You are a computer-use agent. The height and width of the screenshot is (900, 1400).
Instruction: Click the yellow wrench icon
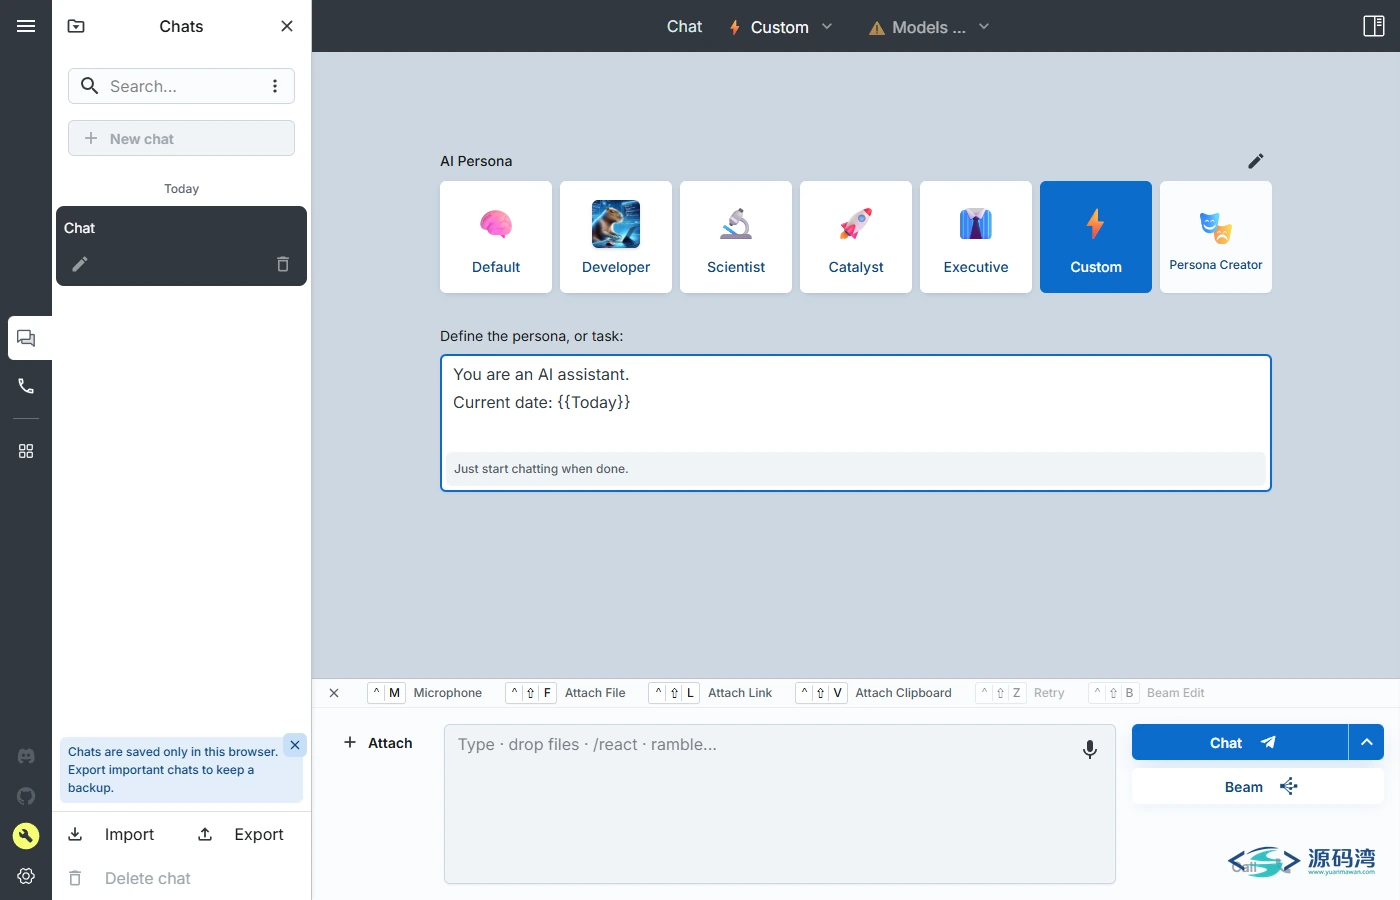26,836
